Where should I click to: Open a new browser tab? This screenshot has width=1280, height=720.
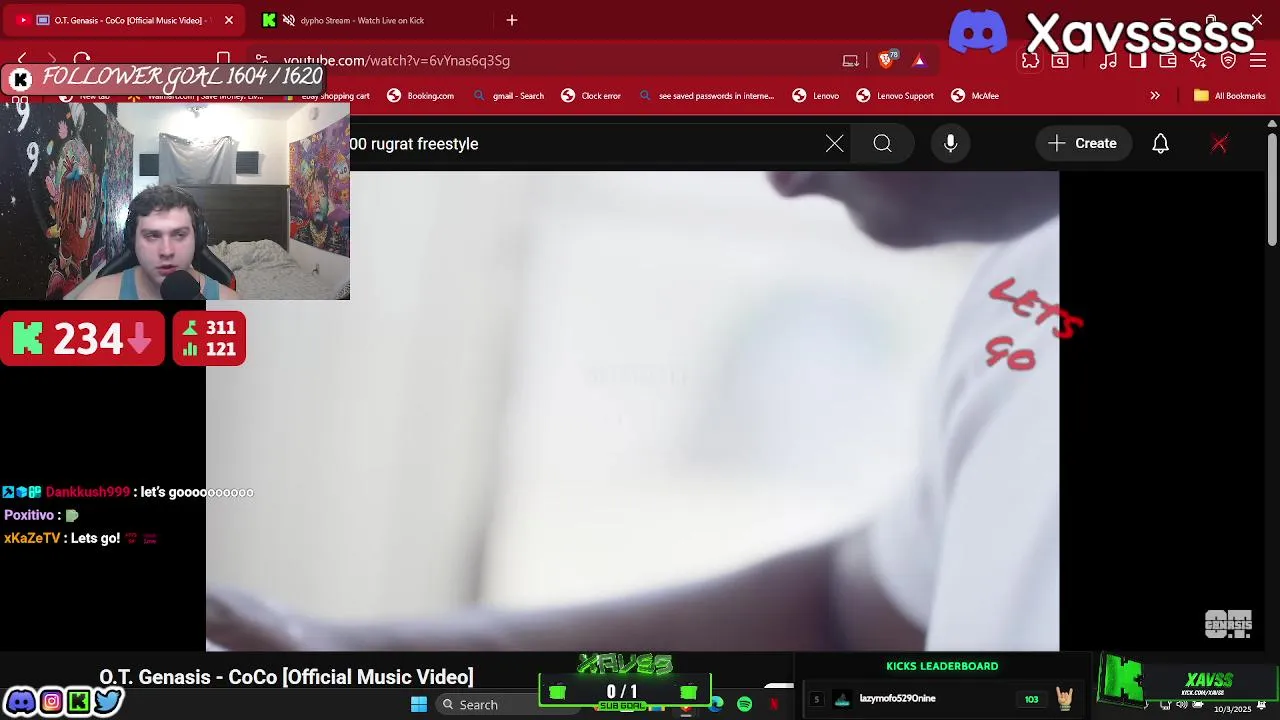(512, 20)
